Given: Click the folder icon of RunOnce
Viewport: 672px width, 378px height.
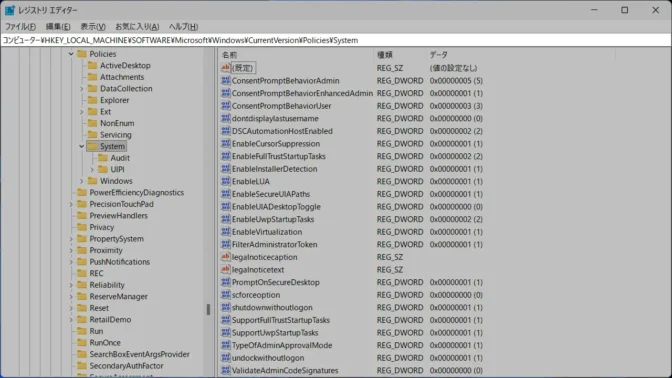Looking at the screenshot, I should [82, 342].
